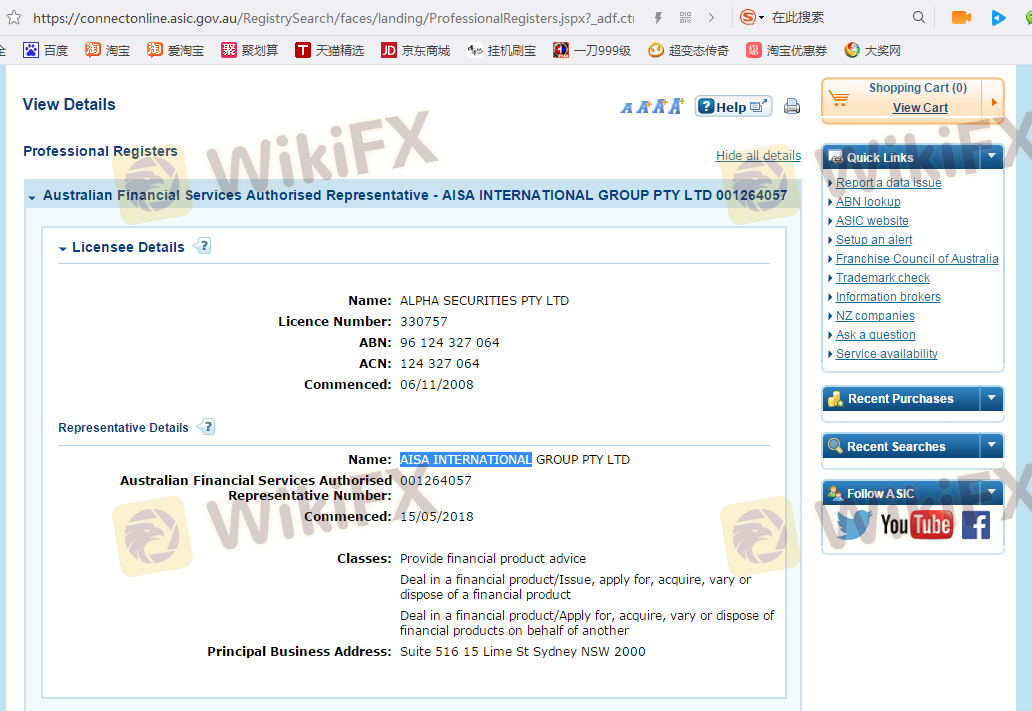Collapse the Licensee Details section
Image resolution: width=1032 pixels, height=711 pixels.
63,248
